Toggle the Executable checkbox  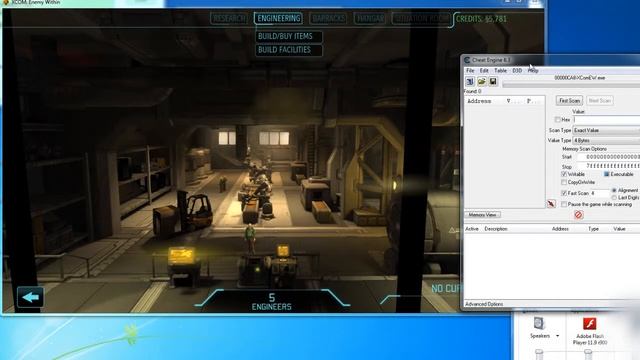pos(607,174)
